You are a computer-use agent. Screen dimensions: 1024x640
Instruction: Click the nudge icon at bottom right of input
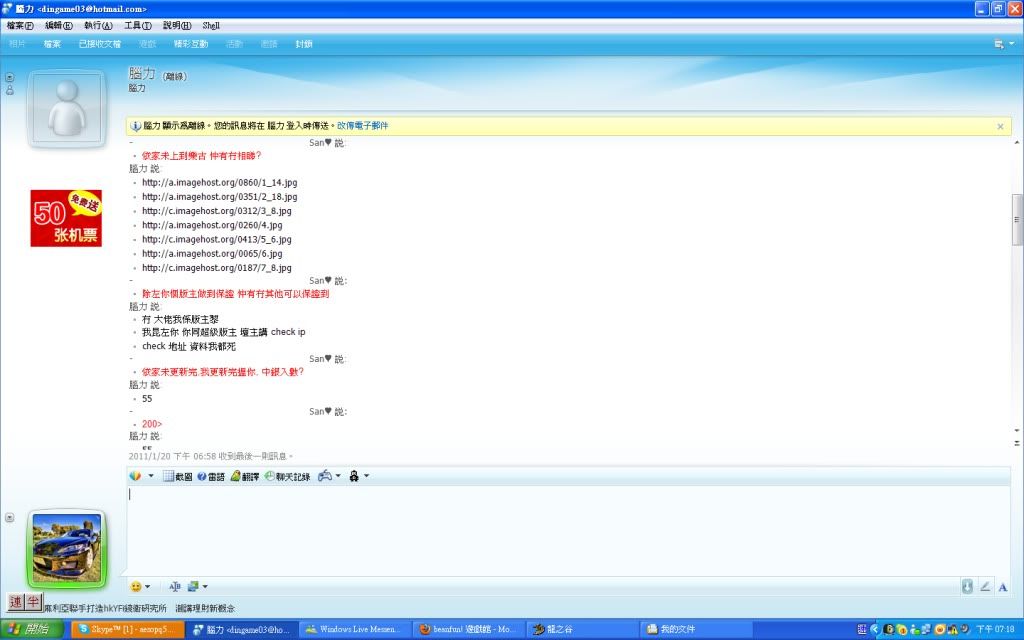point(967,586)
